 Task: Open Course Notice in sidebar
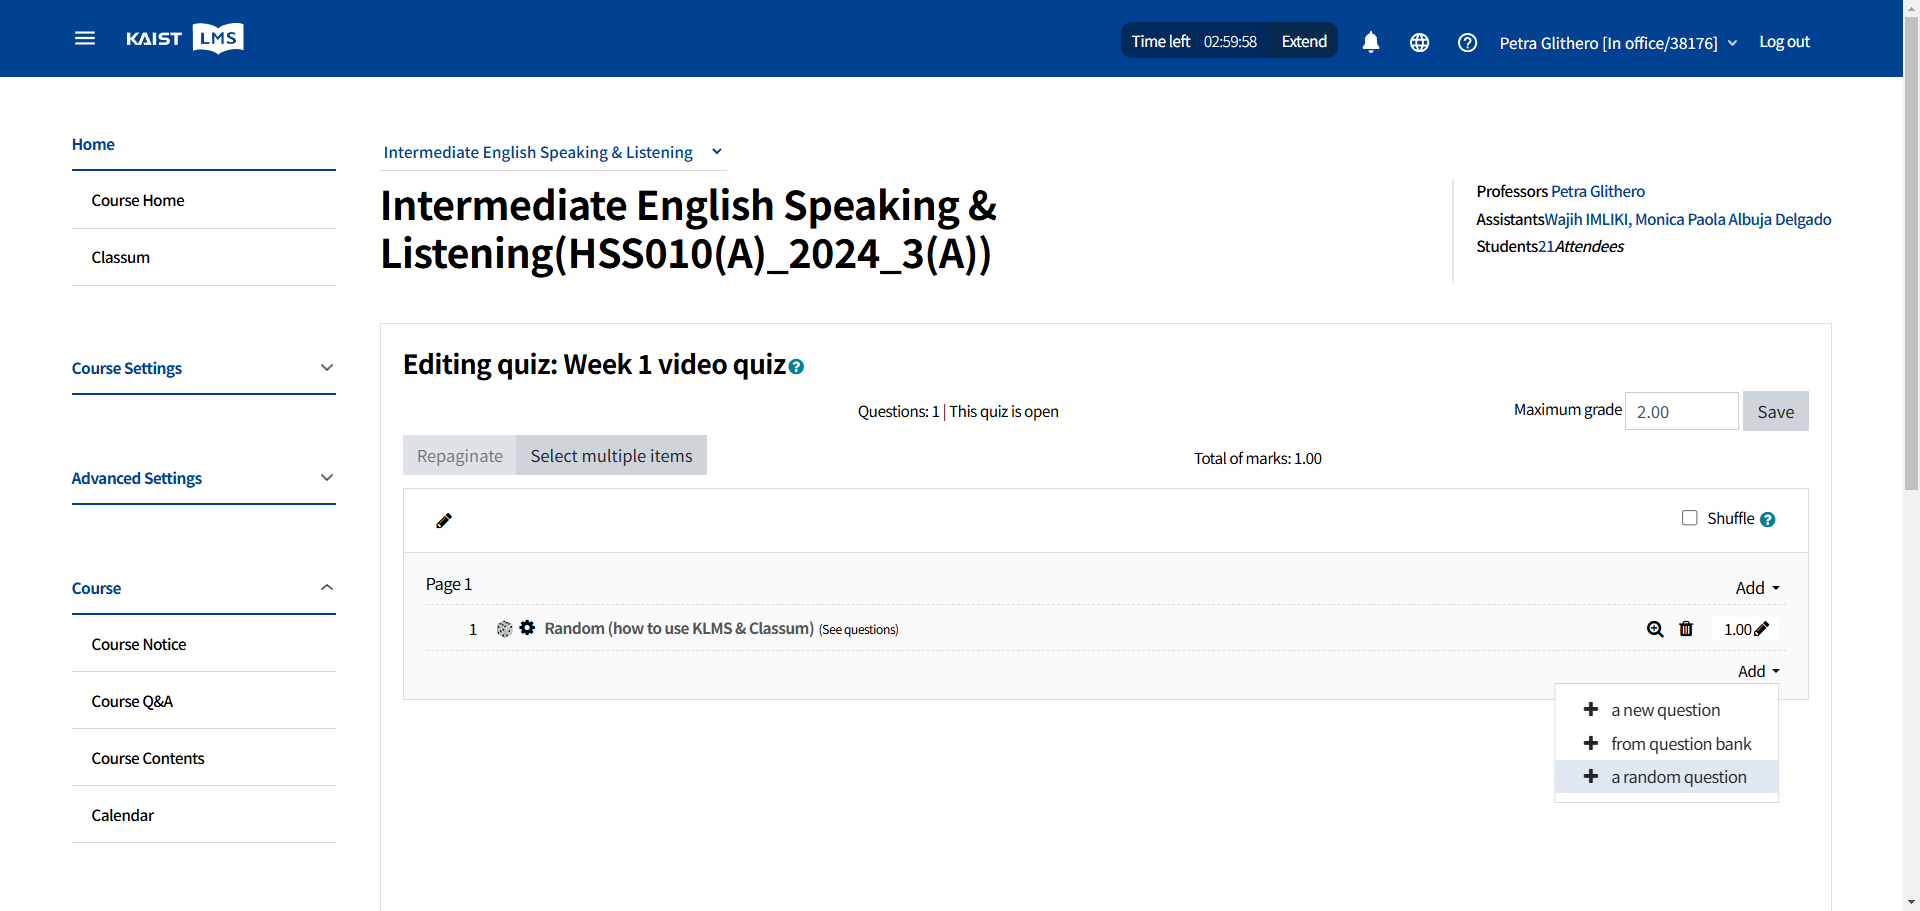click(x=139, y=644)
